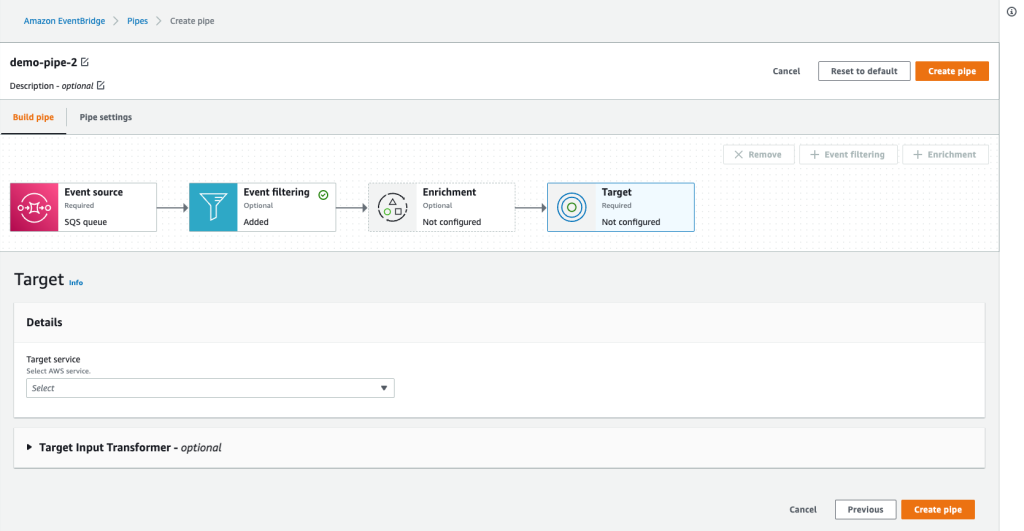Click the 'SQS queue' text
Viewport: 1024px width, 531px height.
tap(86, 222)
